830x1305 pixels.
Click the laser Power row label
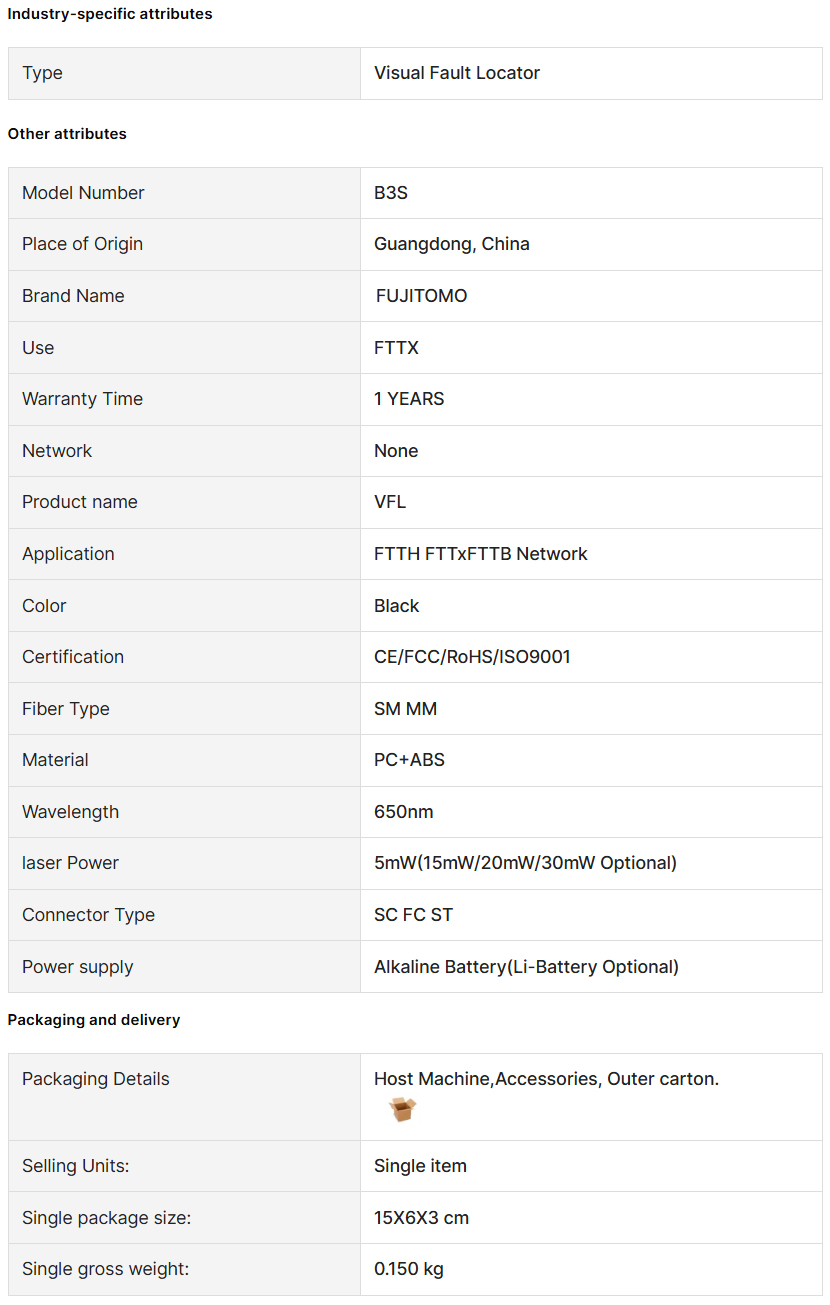pyautogui.click(x=70, y=863)
